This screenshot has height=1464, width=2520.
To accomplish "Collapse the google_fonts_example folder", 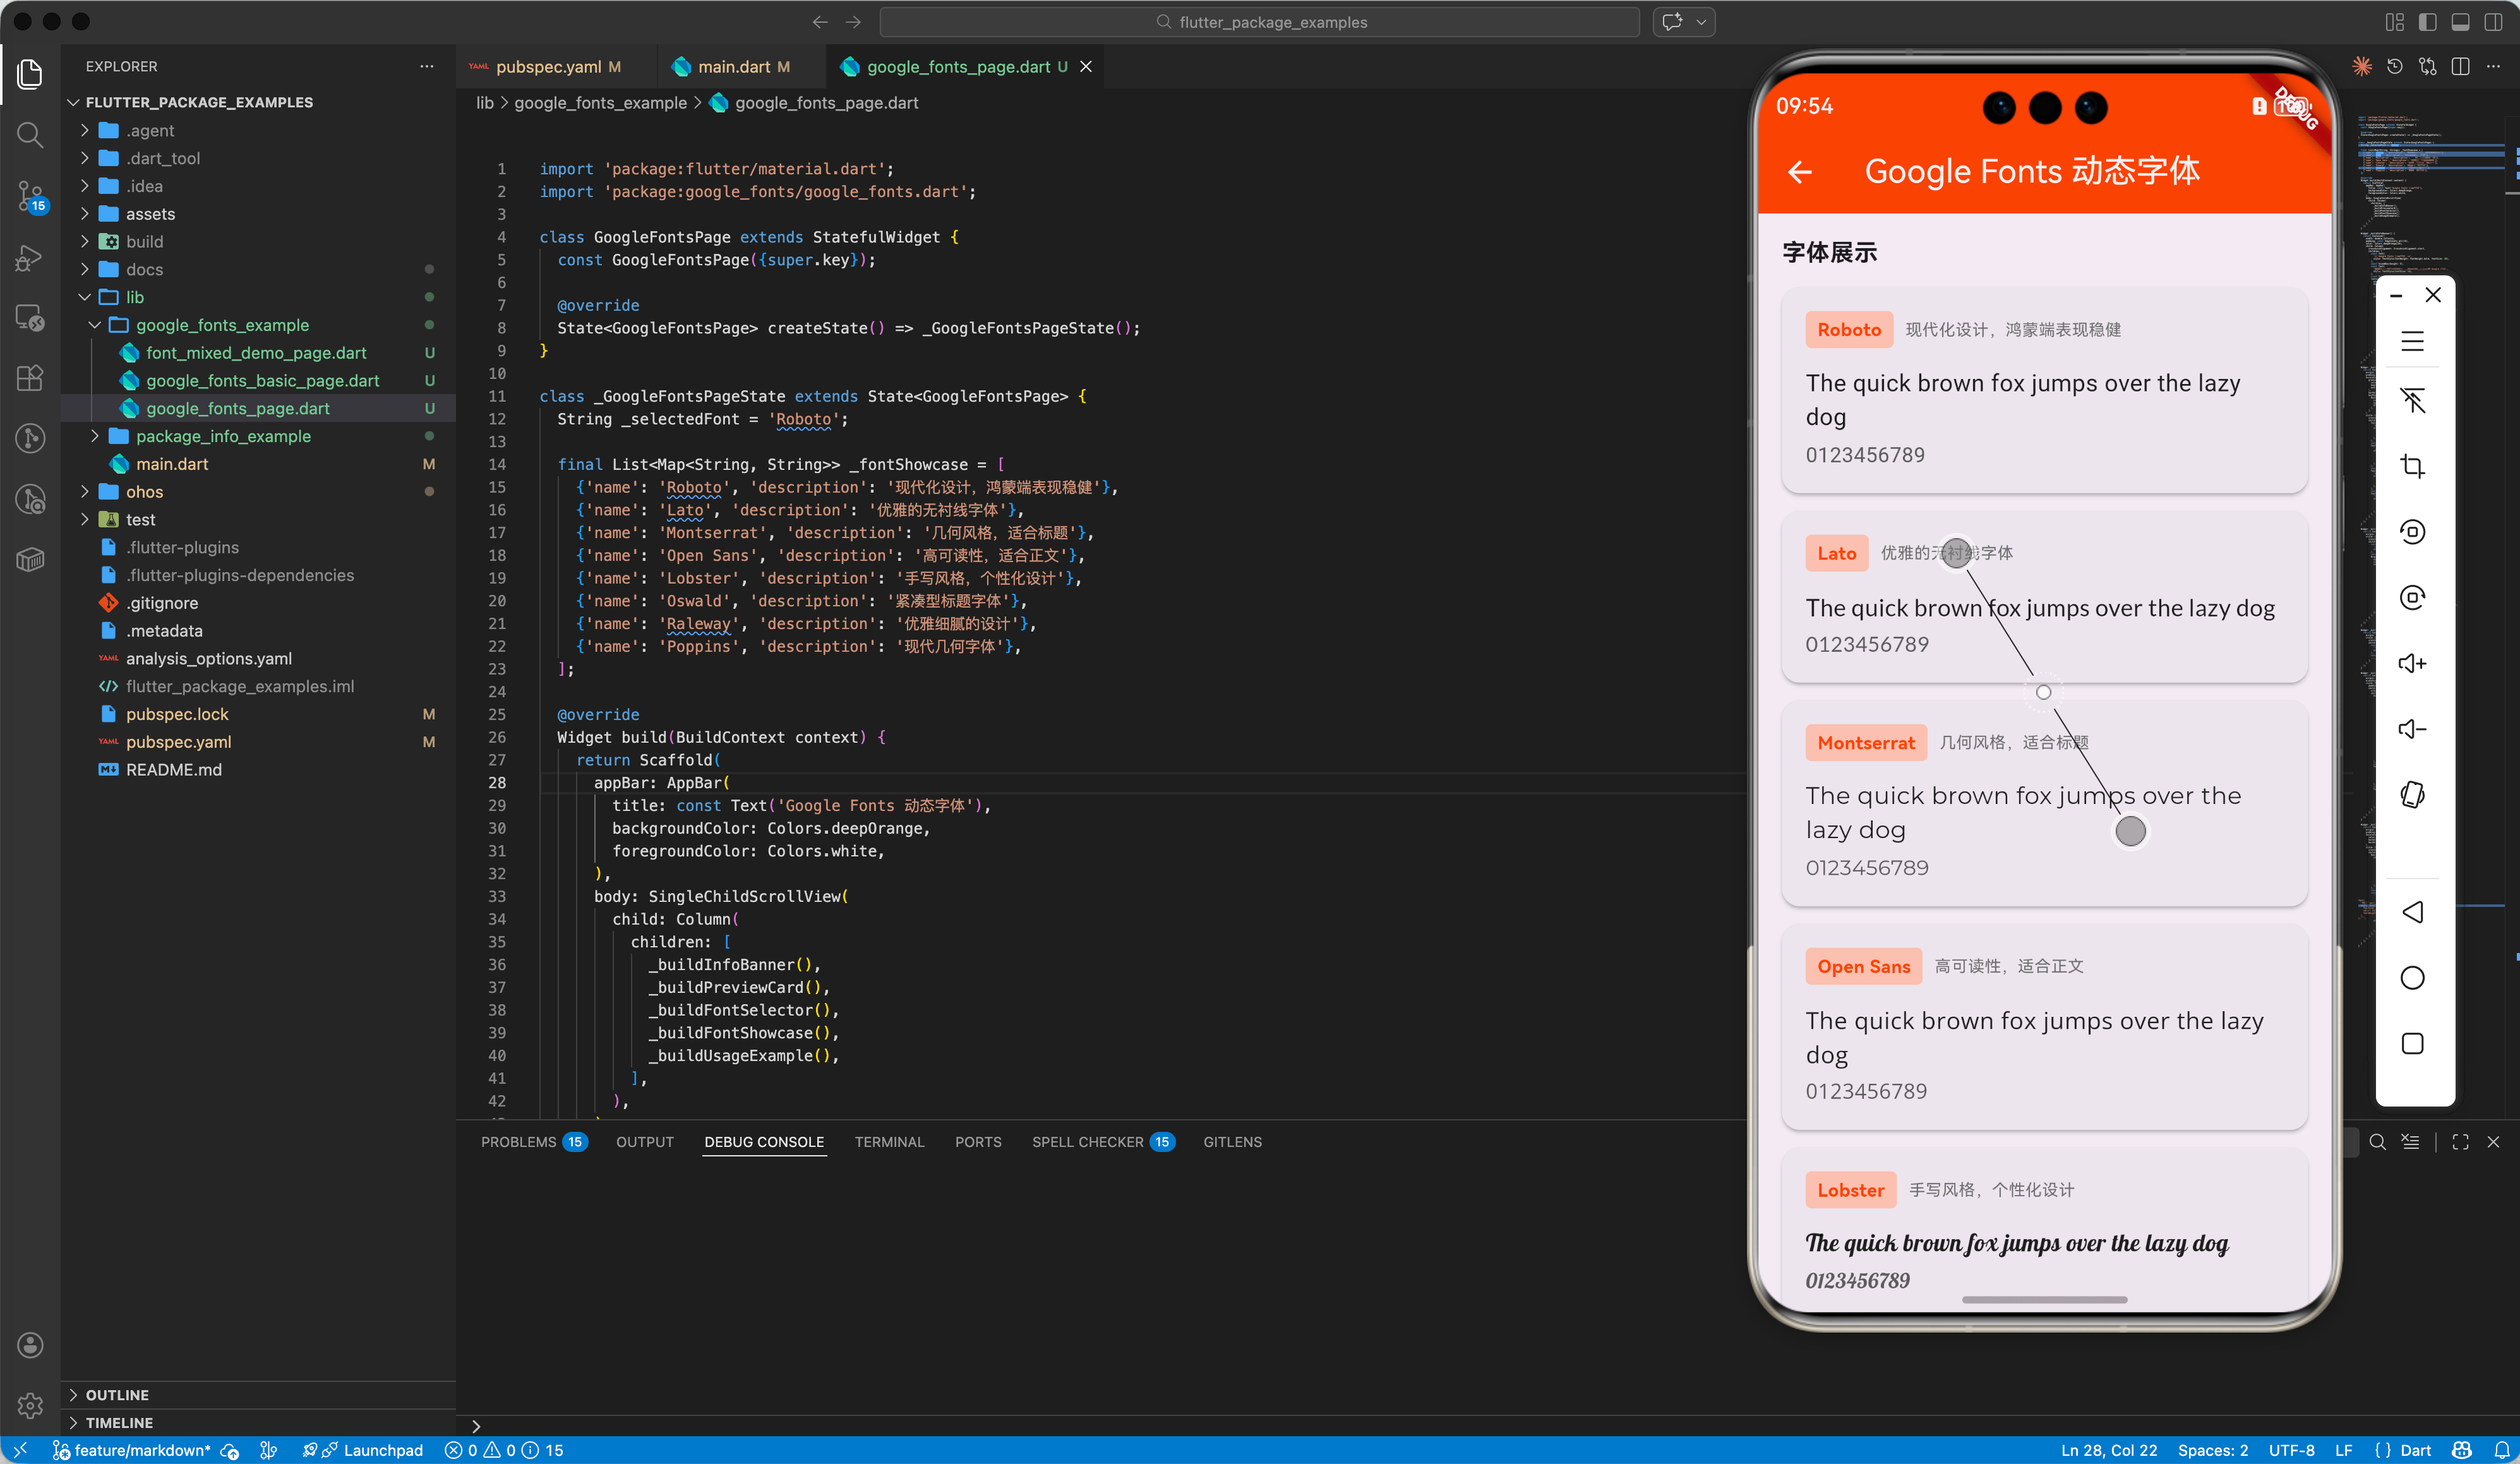I will tap(222, 325).
